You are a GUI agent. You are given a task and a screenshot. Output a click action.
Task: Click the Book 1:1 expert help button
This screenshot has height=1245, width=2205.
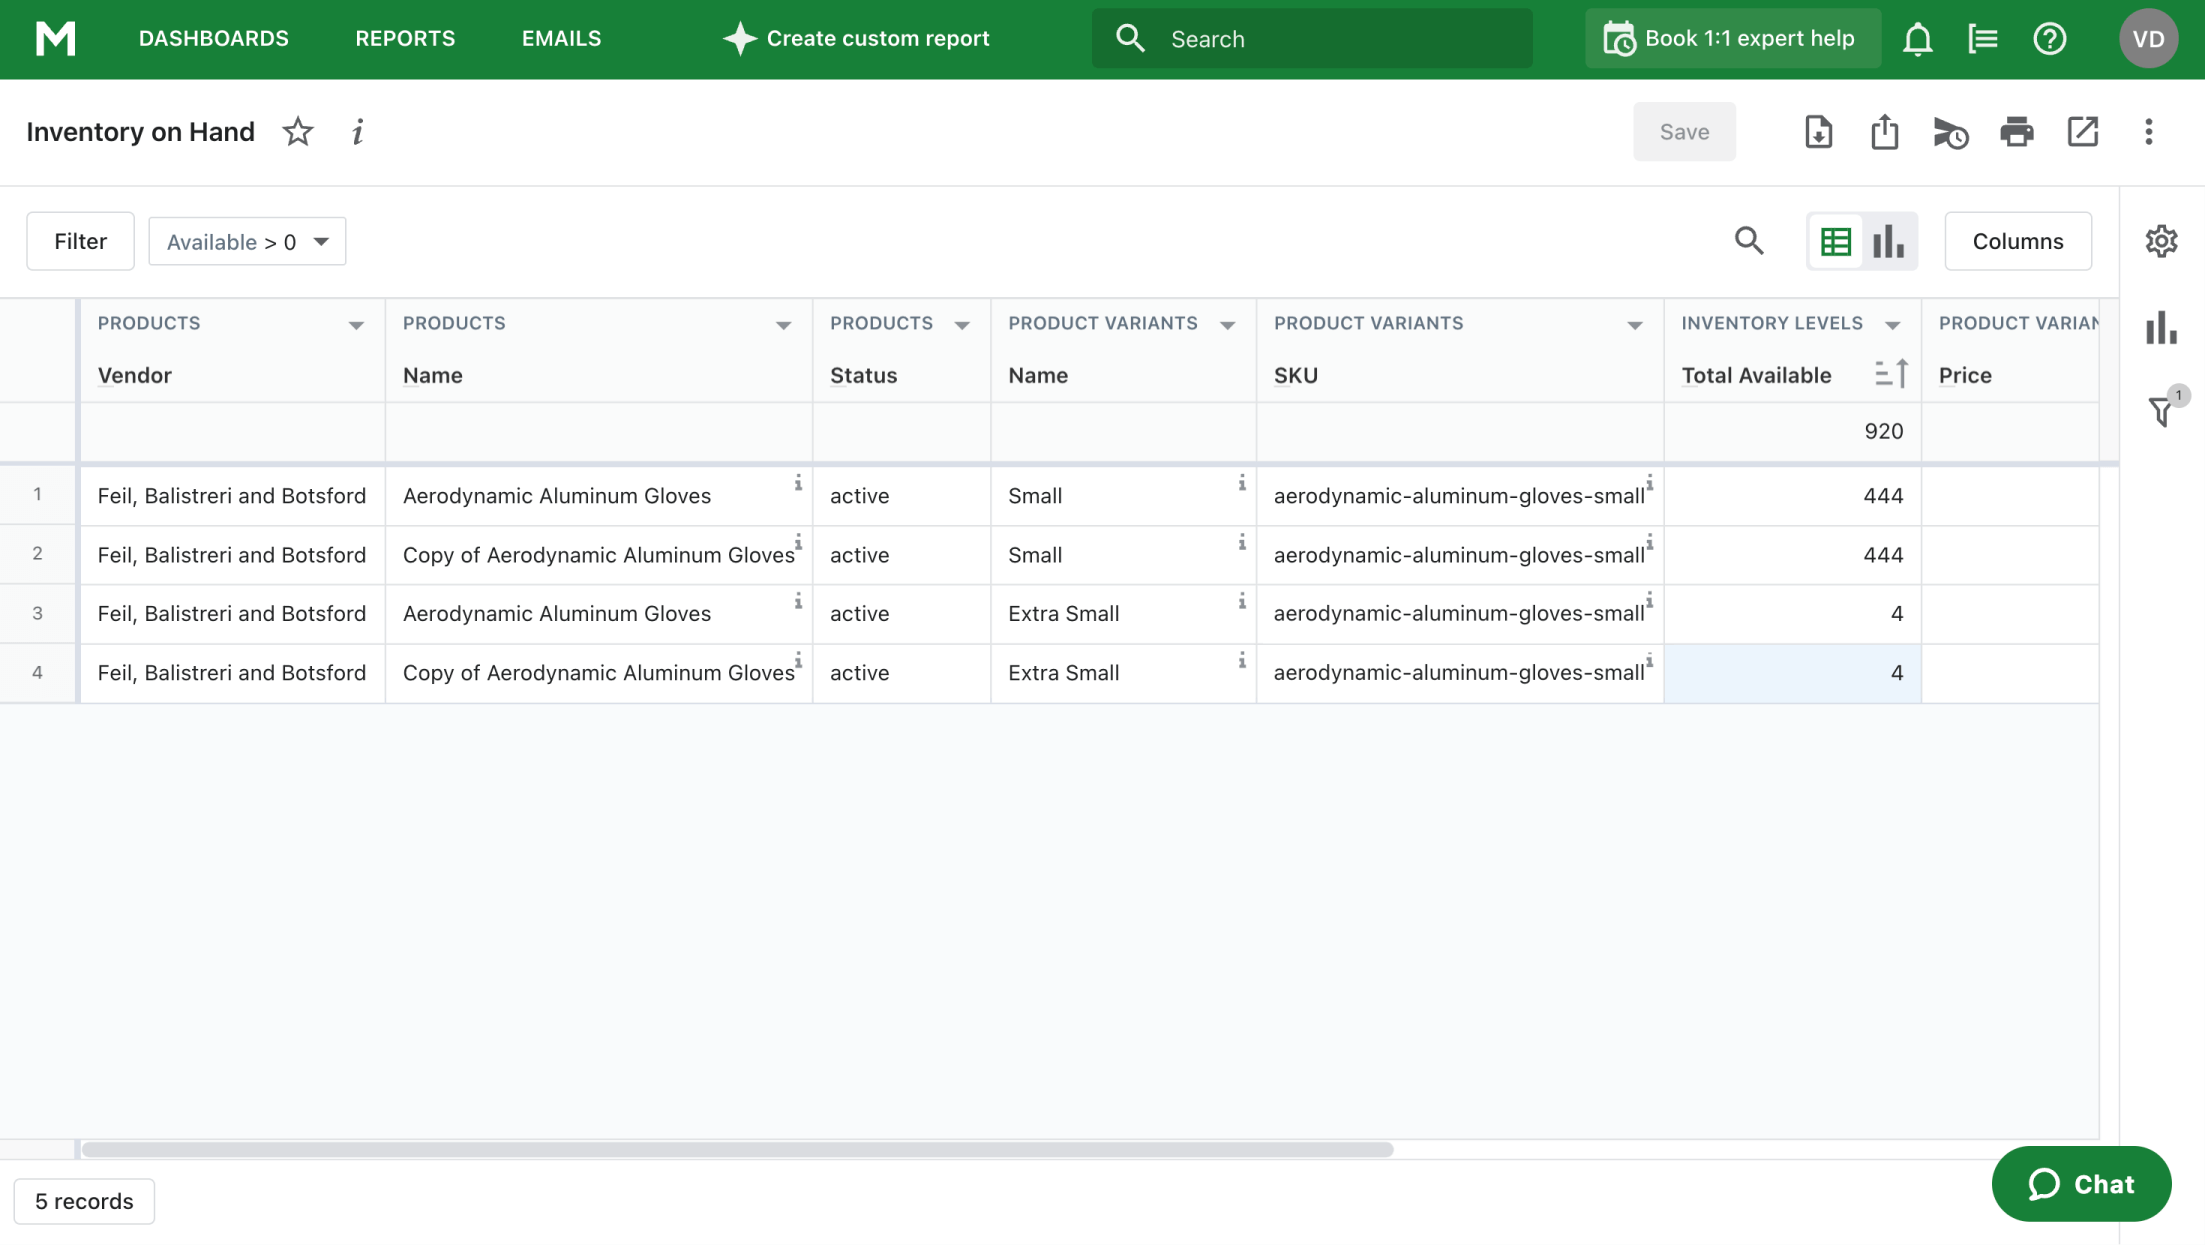click(x=1732, y=38)
